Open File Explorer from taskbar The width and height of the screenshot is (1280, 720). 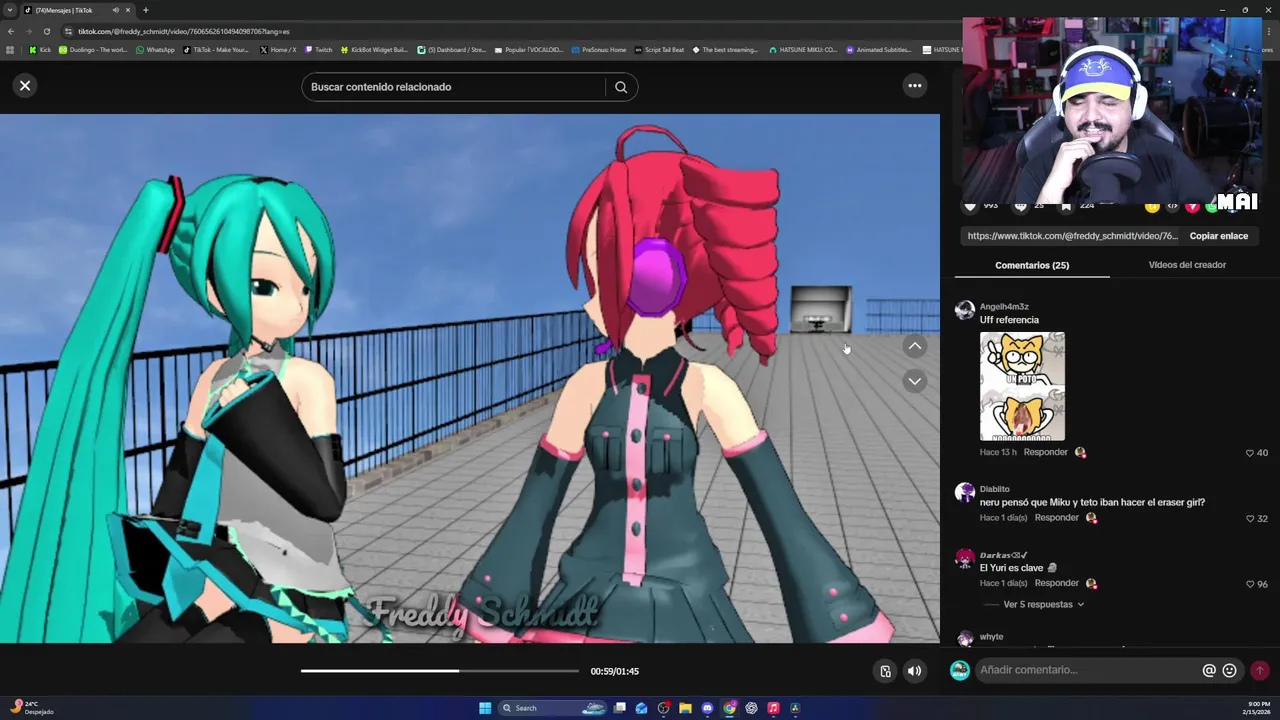click(x=685, y=708)
